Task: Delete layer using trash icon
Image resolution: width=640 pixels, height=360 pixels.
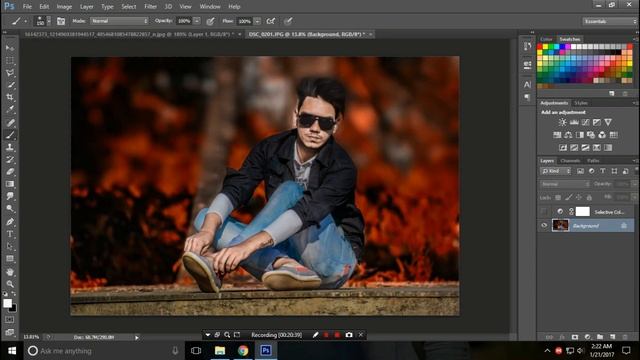Action: 624,337
